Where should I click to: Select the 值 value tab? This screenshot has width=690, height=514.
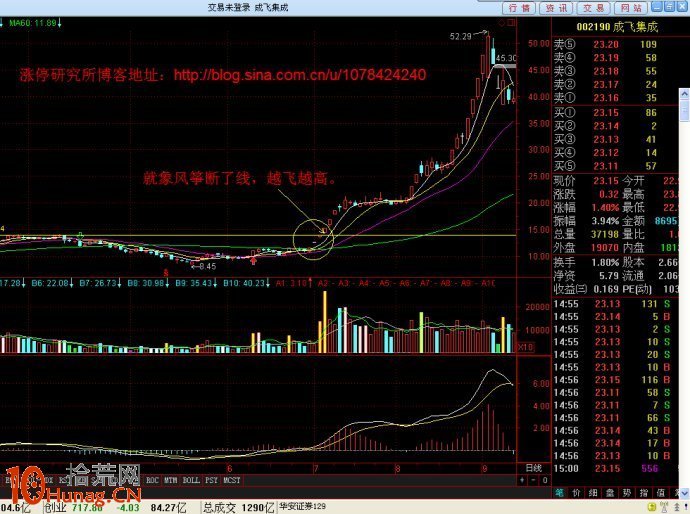pos(661,493)
